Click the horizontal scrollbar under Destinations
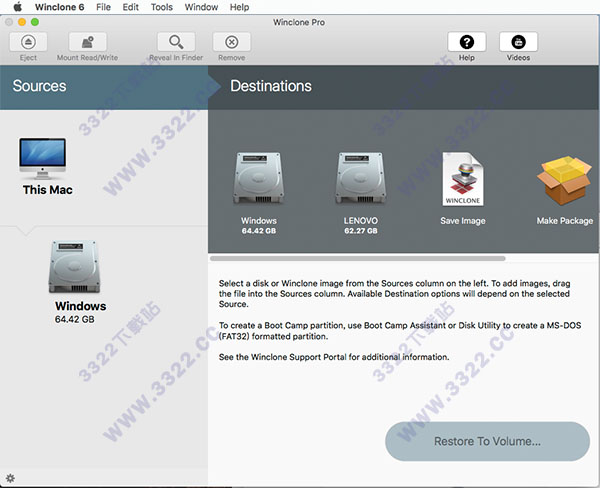Image resolution: width=600 pixels, height=488 pixels. click(358, 258)
